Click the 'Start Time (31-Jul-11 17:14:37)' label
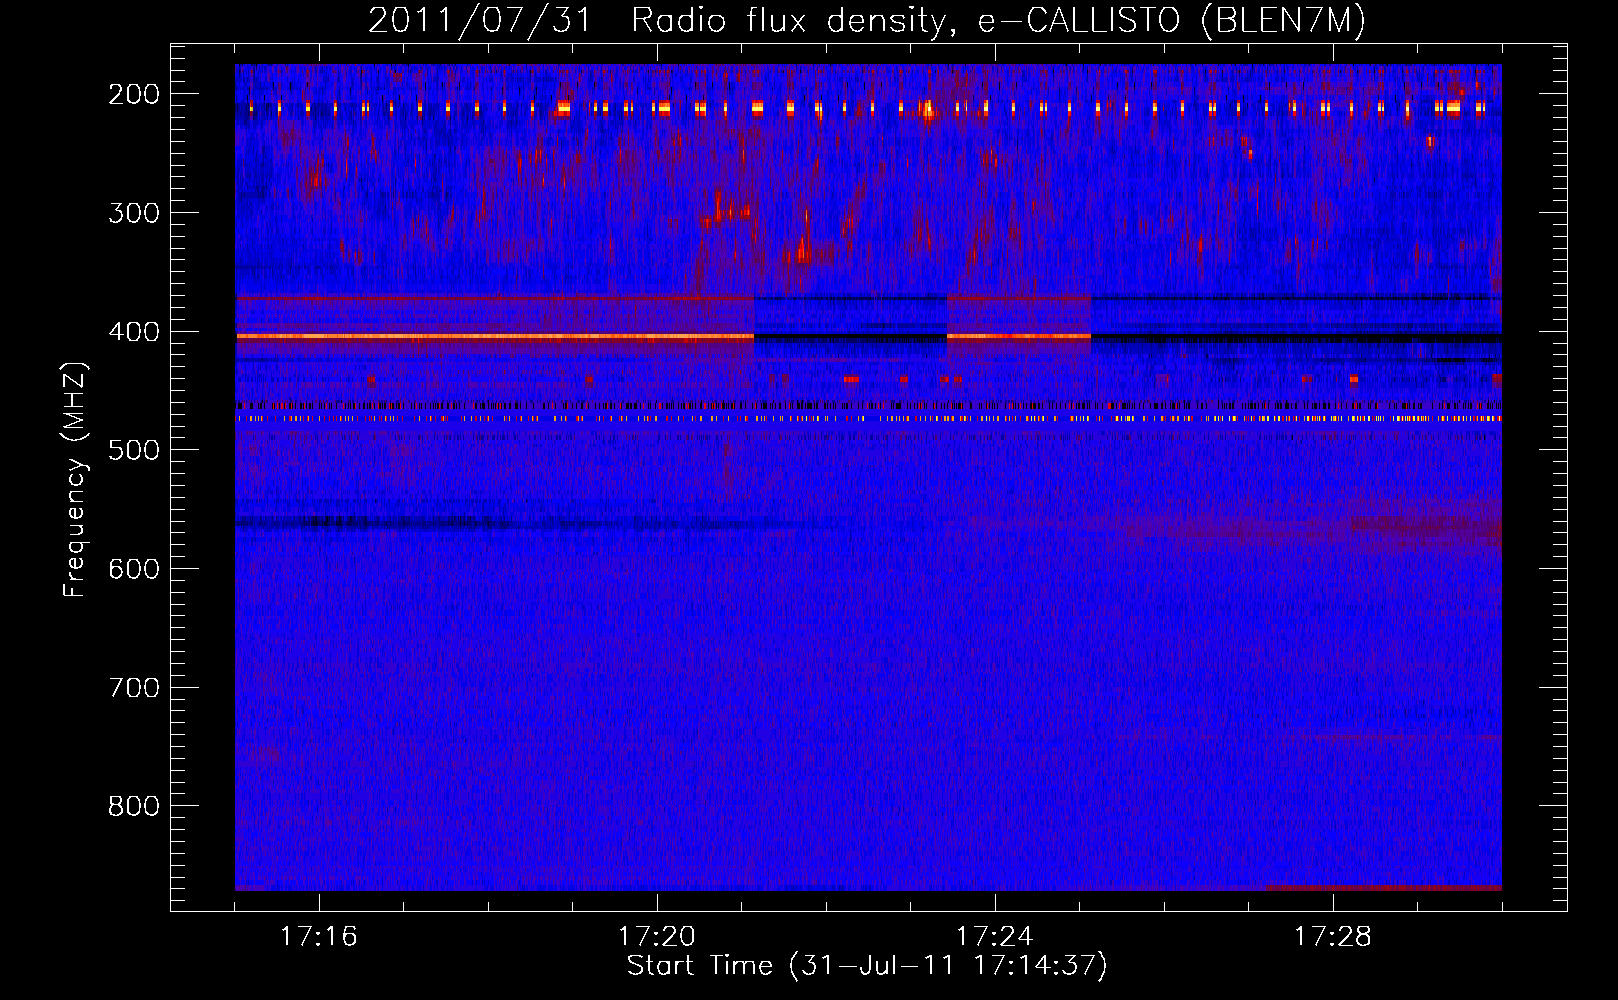This screenshot has height=1000, width=1618. pos(867,966)
